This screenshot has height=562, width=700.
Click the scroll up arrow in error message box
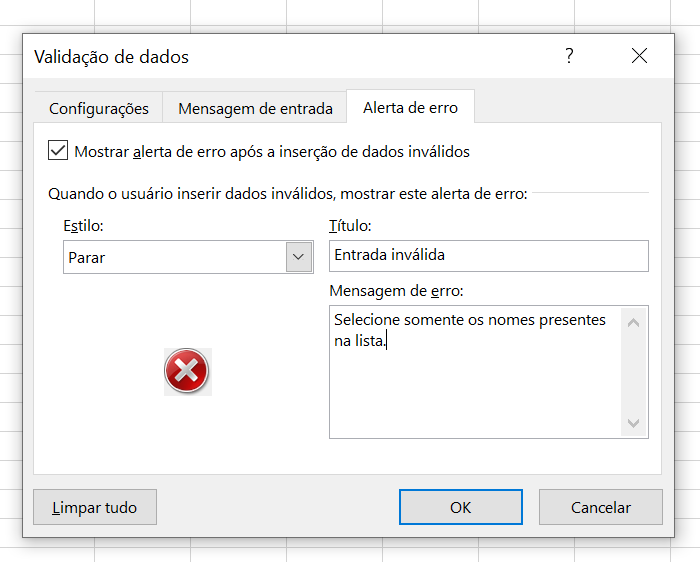pyautogui.click(x=633, y=322)
